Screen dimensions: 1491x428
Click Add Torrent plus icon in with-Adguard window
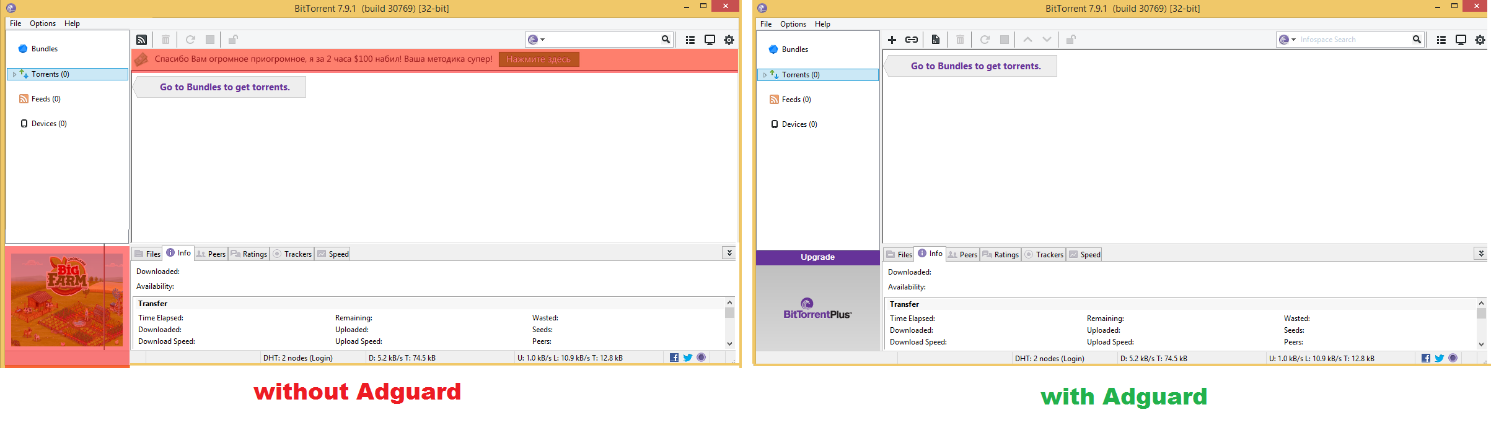point(892,40)
